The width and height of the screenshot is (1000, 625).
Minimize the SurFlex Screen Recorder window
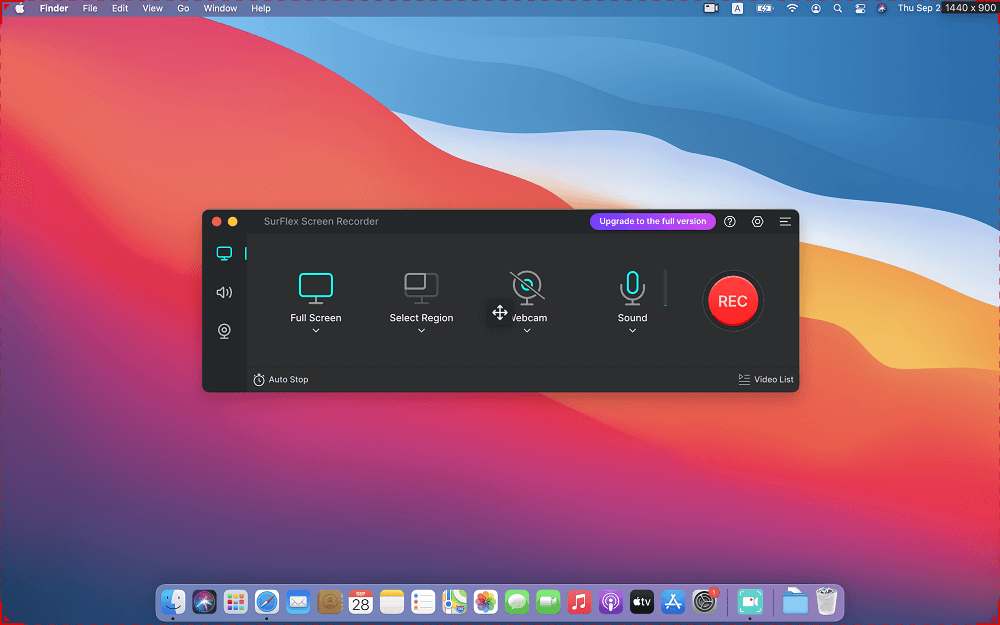pyautogui.click(x=233, y=221)
